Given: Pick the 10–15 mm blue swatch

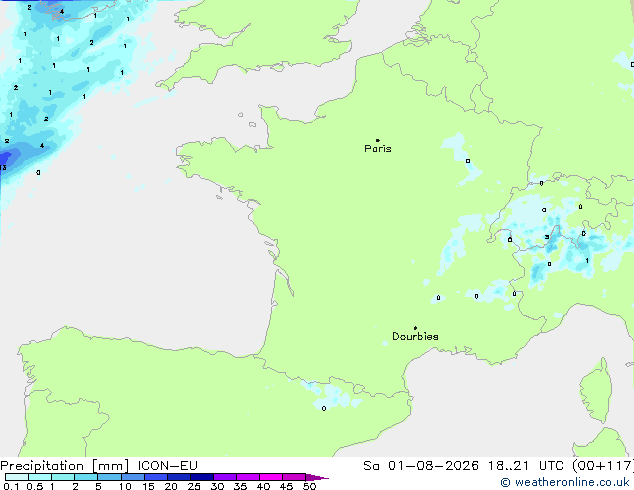Looking at the screenshot, I should 133,477.
